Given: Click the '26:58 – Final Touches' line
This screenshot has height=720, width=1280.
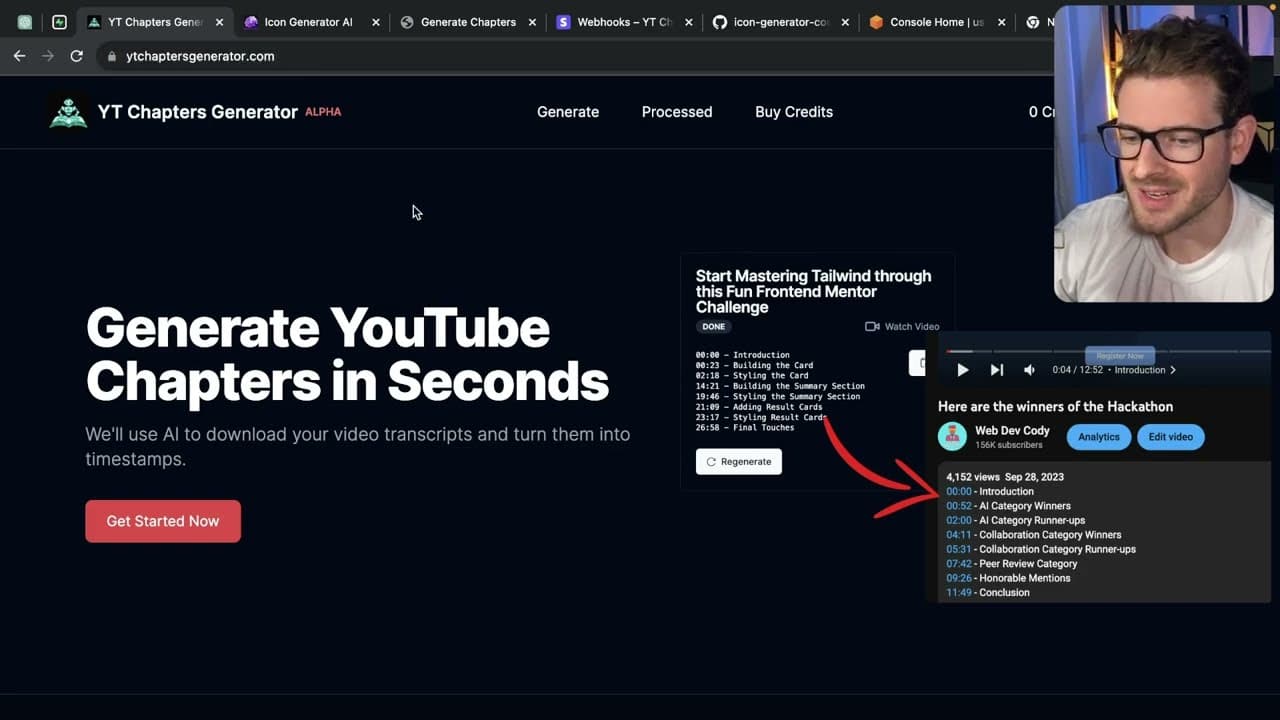Looking at the screenshot, I should [x=745, y=428].
